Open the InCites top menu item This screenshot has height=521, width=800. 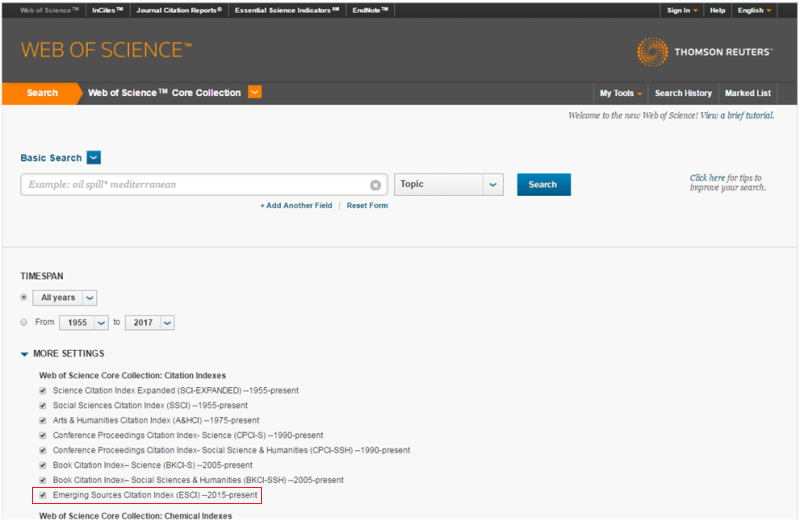[x=107, y=10]
